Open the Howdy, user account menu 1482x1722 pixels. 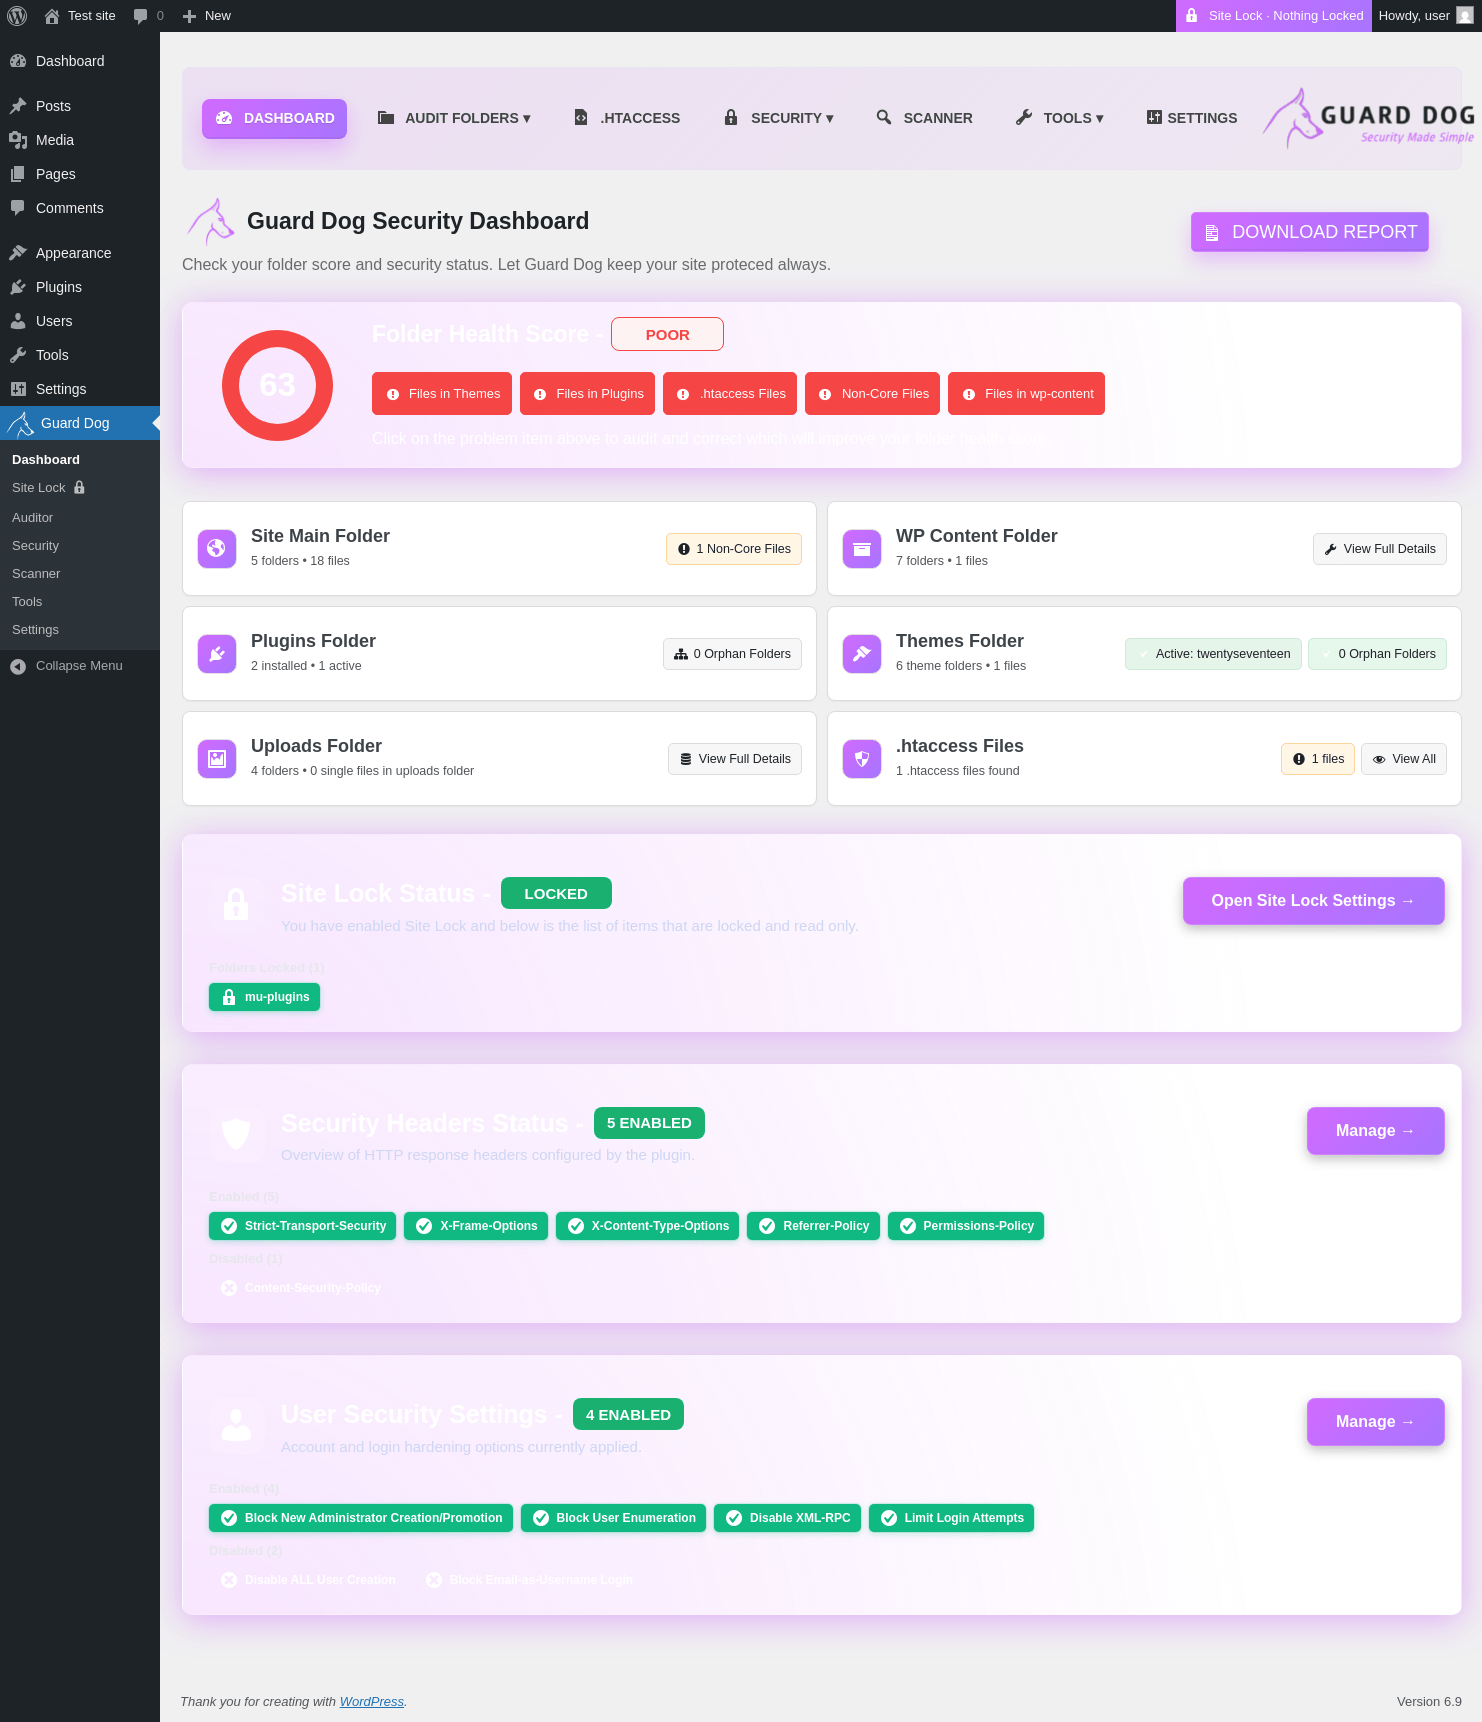(x=1425, y=16)
